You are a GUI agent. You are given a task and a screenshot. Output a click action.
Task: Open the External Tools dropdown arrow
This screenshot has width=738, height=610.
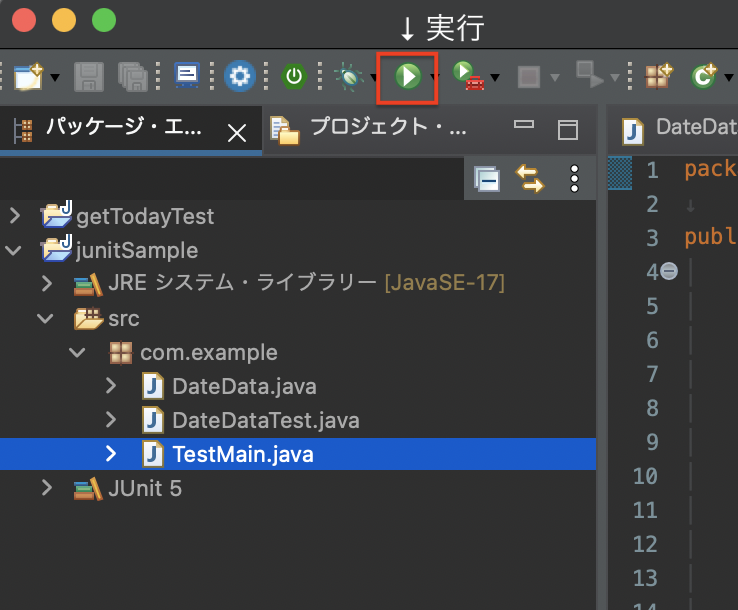[495, 77]
